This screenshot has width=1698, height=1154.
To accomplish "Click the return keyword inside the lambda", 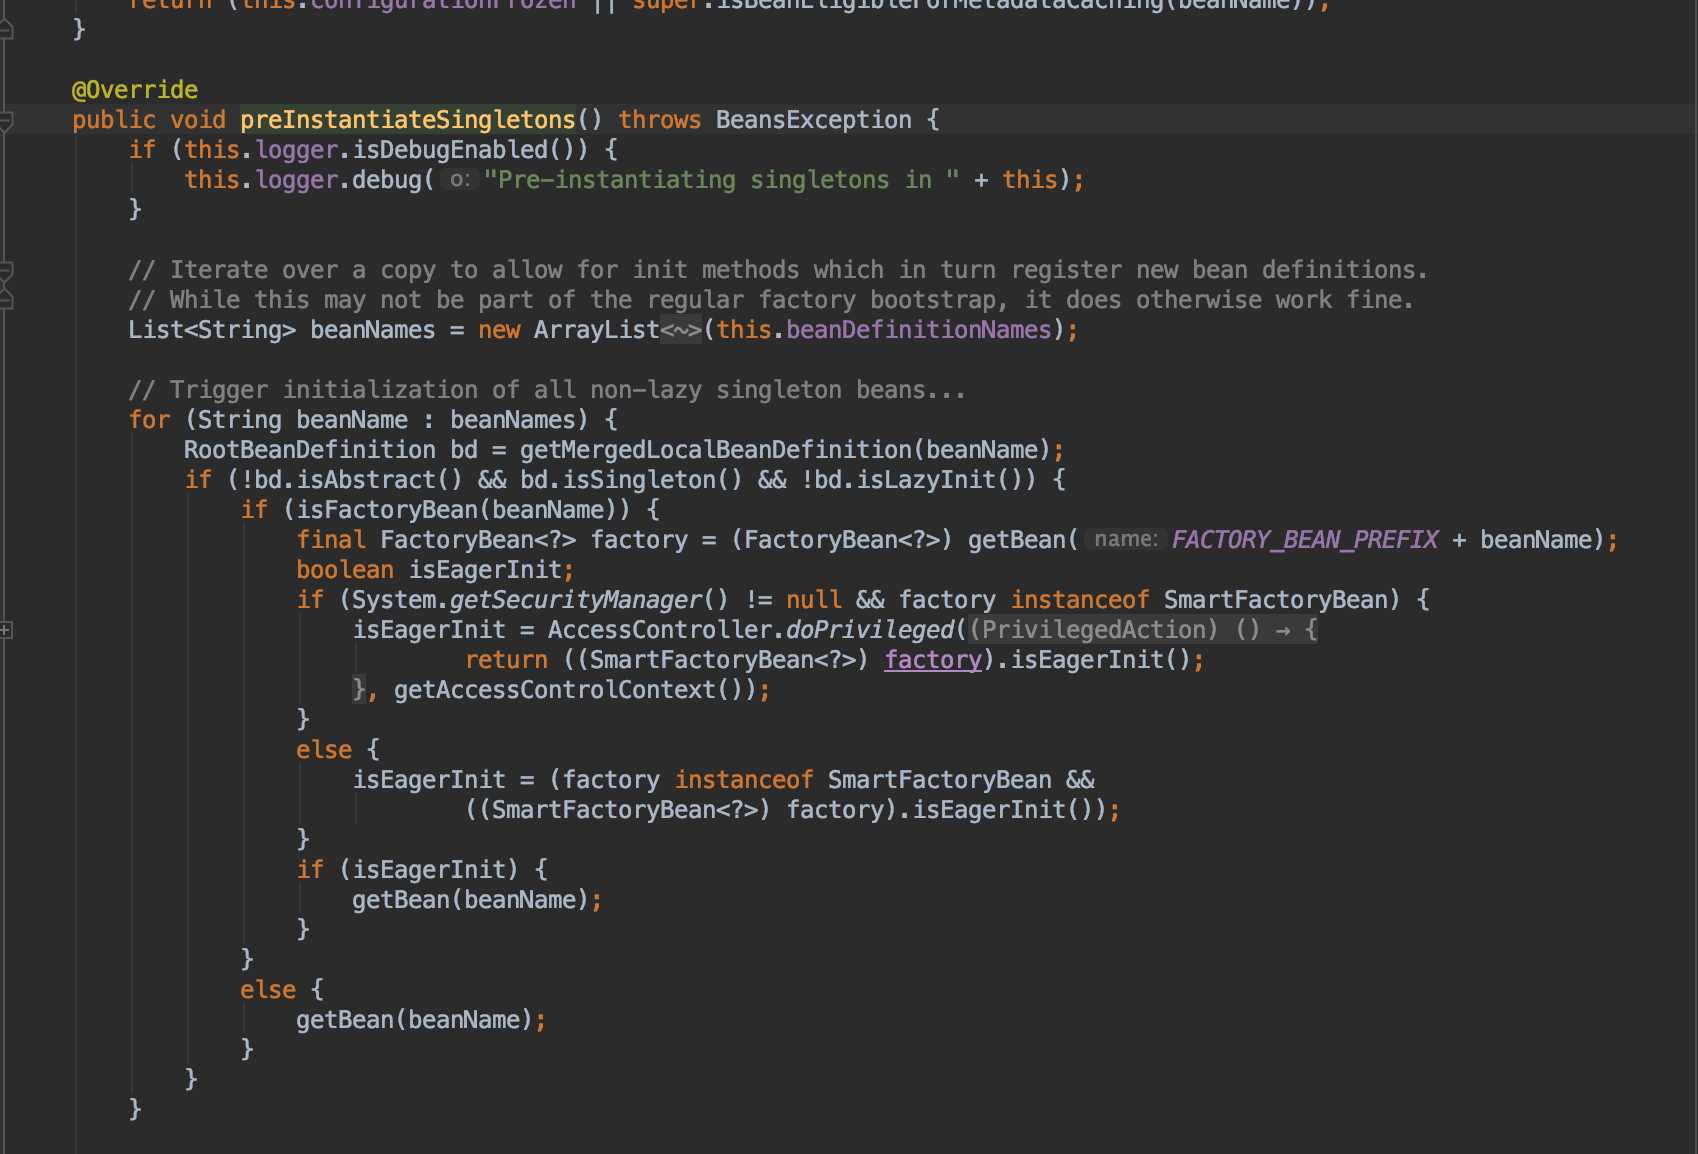I will (x=506, y=660).
